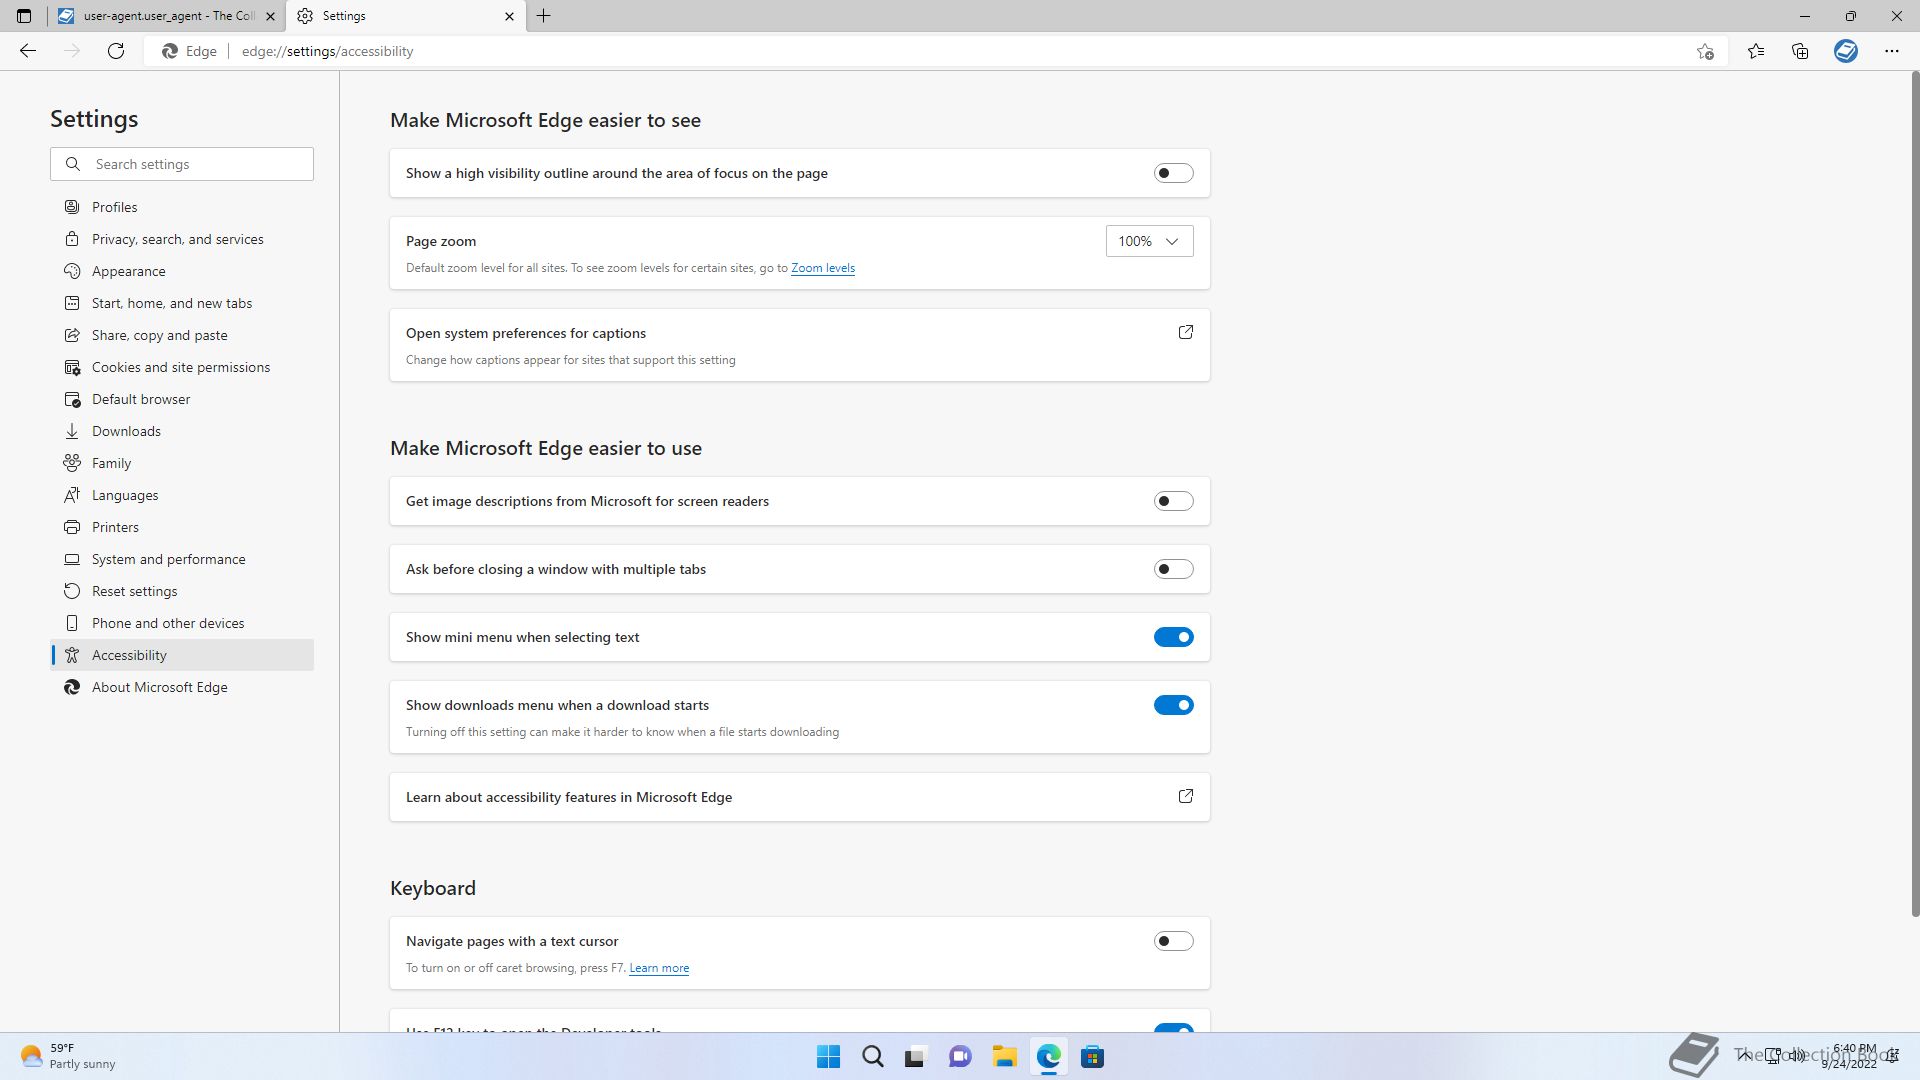Toggle high visibility outline setting
The height and width of the screenshot is (1080, 1920).
coord(1173,173)
